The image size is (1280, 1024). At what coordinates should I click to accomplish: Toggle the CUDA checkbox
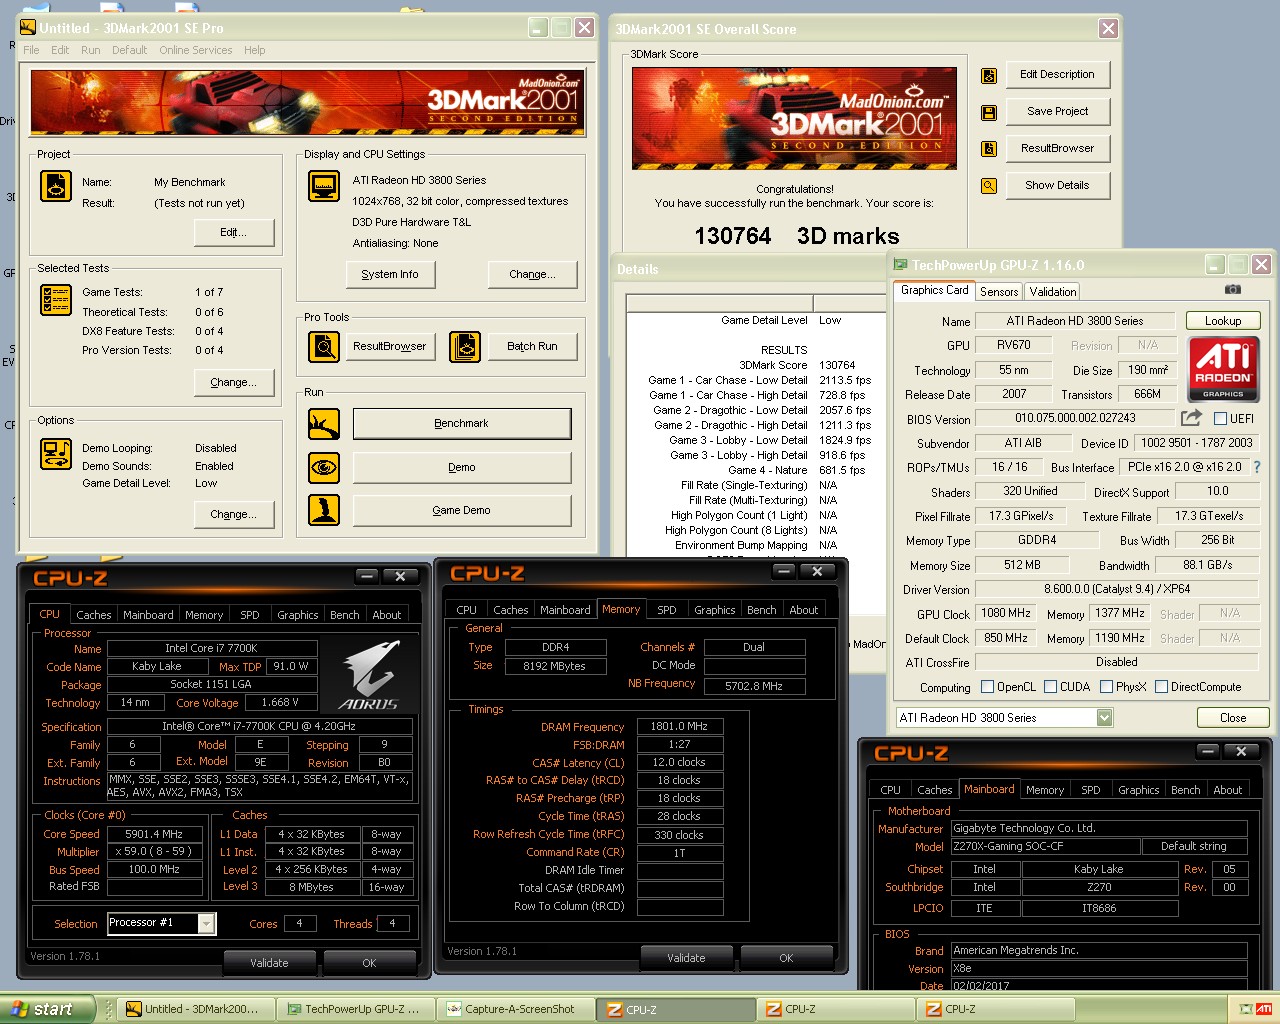[1051, 687]
